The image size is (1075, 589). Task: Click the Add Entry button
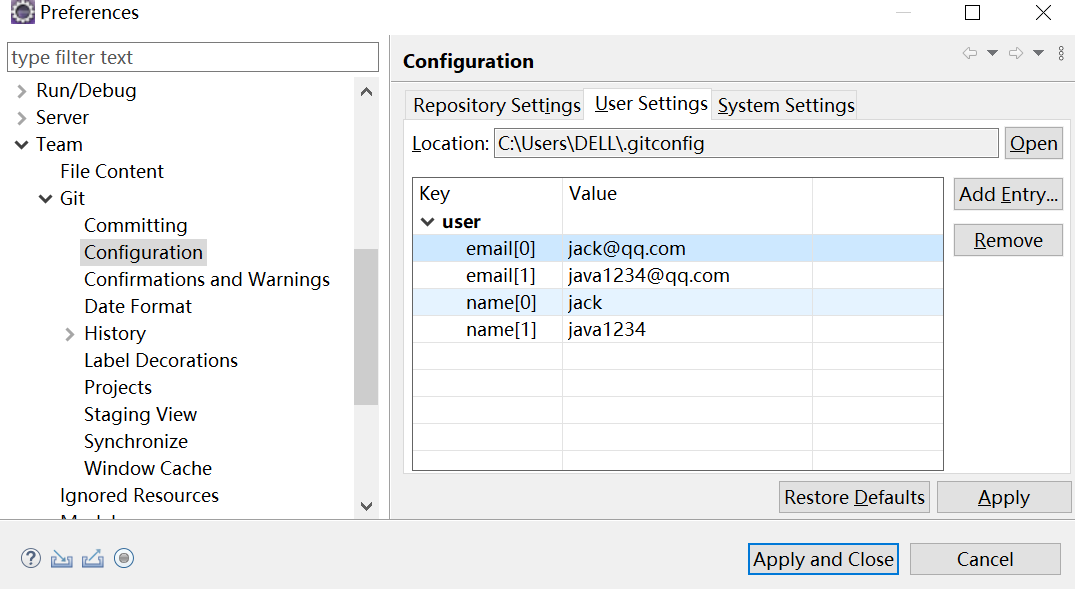(x=1008, y=195)
